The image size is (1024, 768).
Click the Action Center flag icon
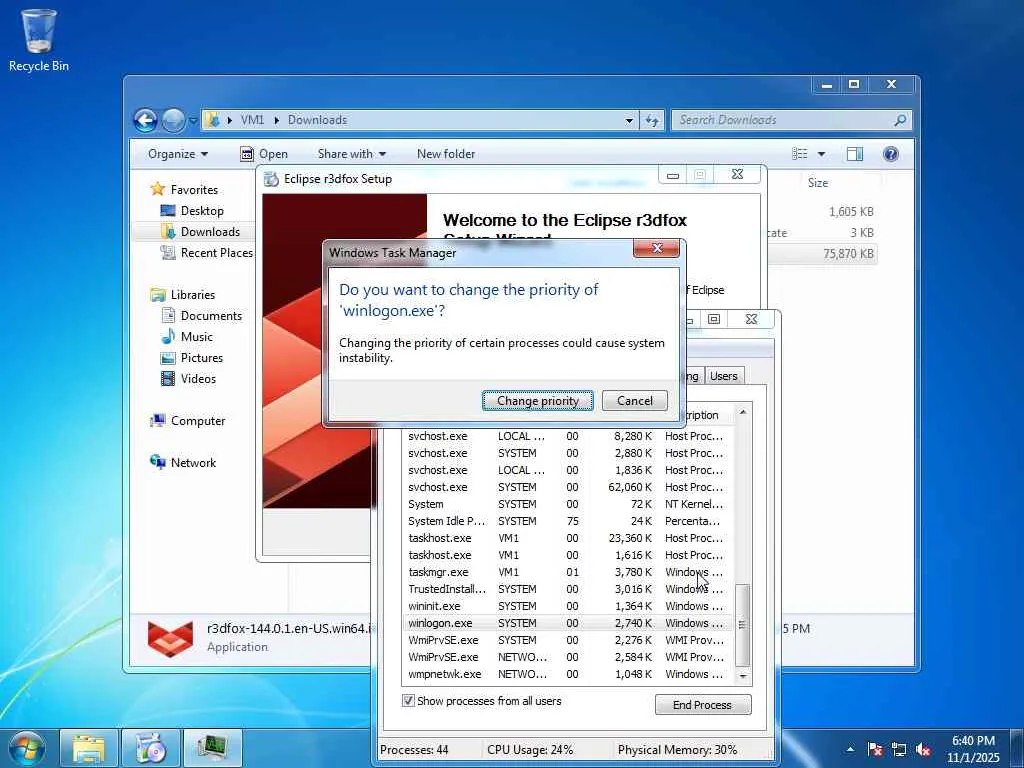coord(875,749)
